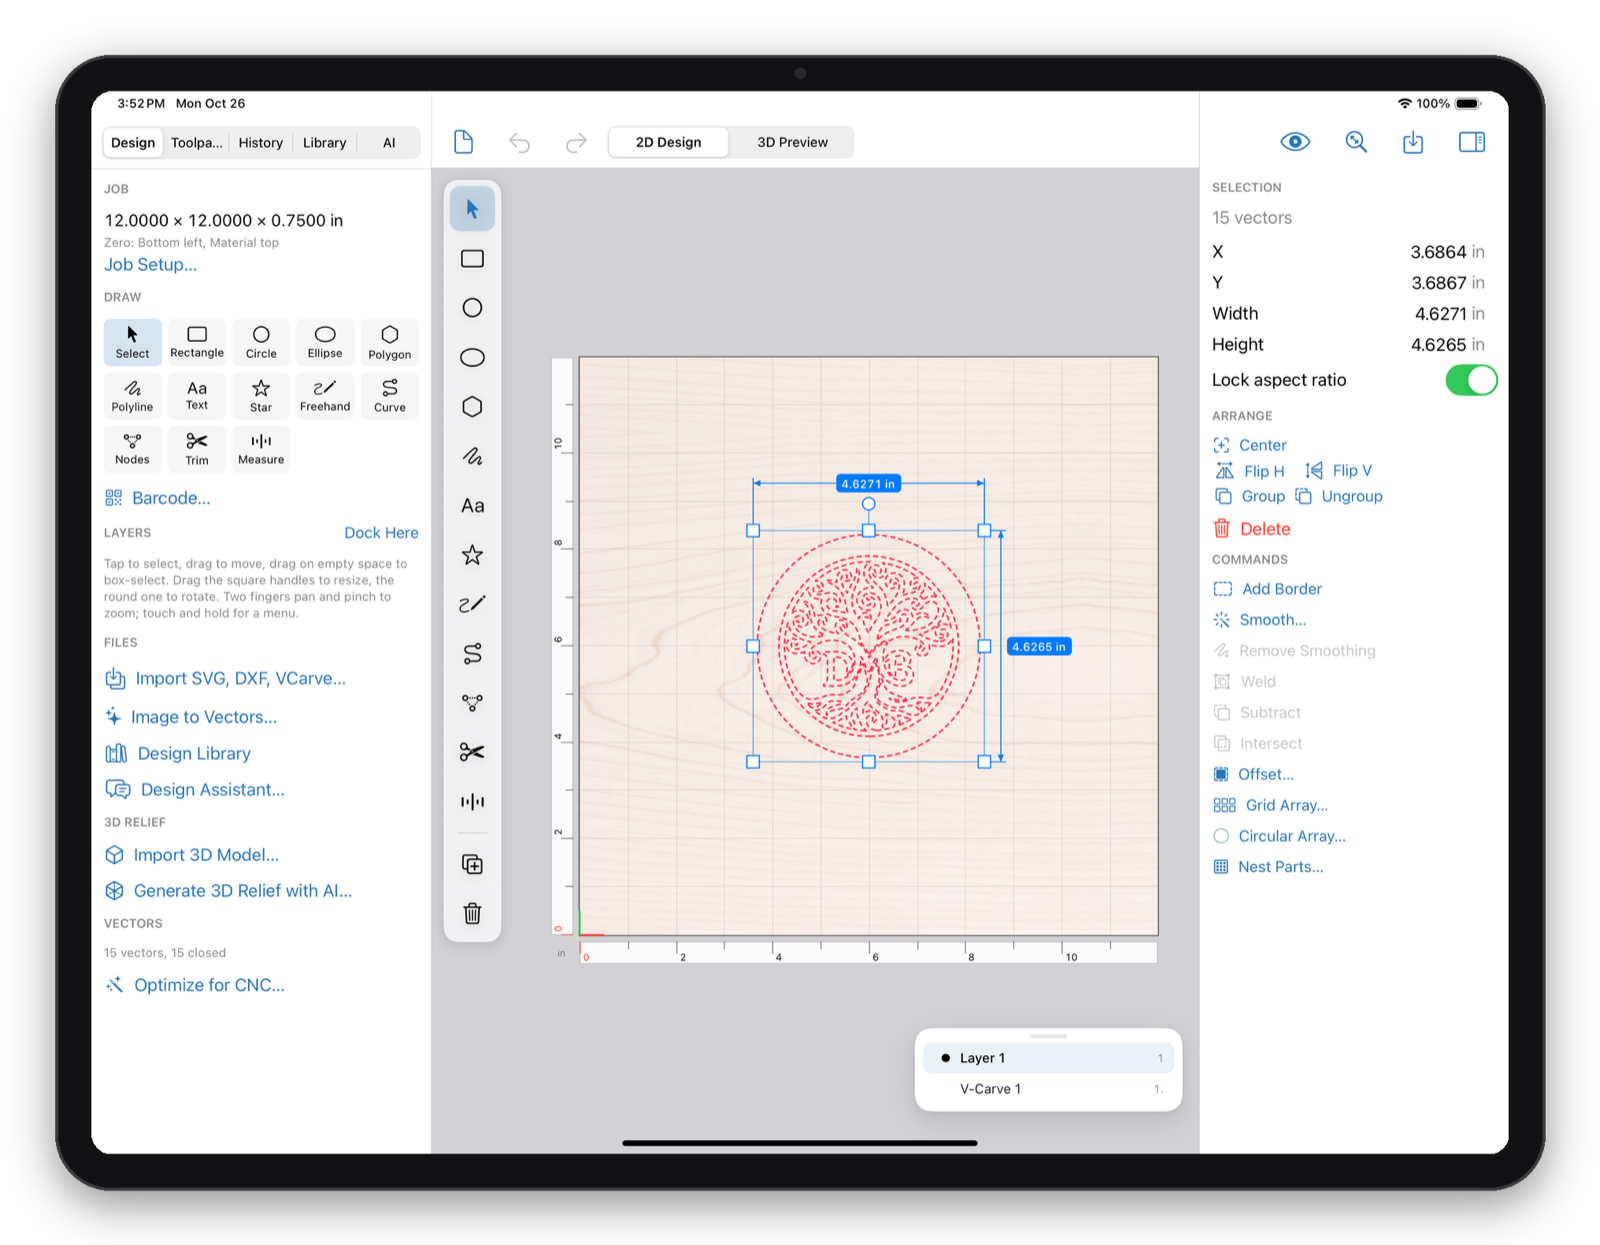Undo the last action

519,142
